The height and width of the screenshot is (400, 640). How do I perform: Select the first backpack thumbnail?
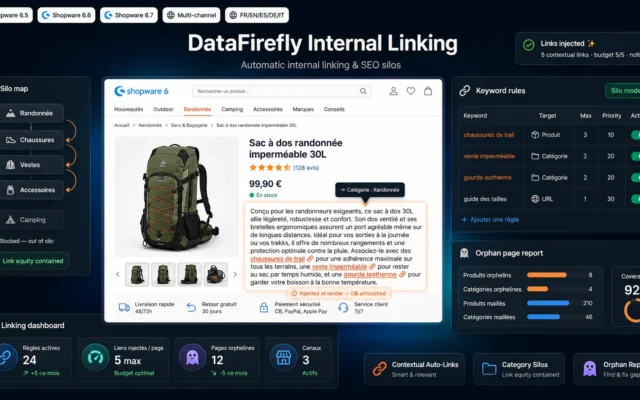(137, 274)
